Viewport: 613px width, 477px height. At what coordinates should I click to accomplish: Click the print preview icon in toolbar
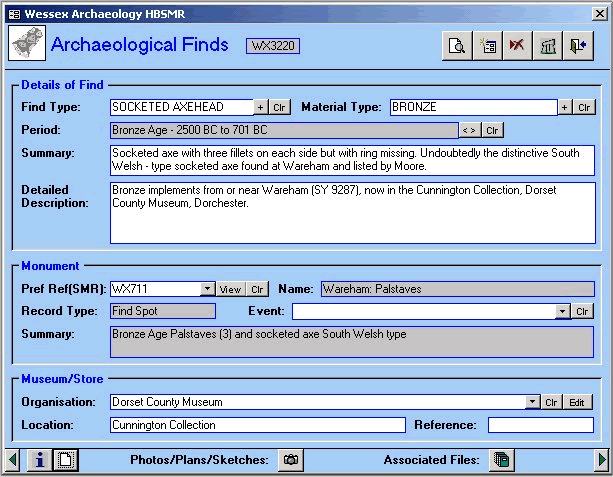(x=456, y=46)
